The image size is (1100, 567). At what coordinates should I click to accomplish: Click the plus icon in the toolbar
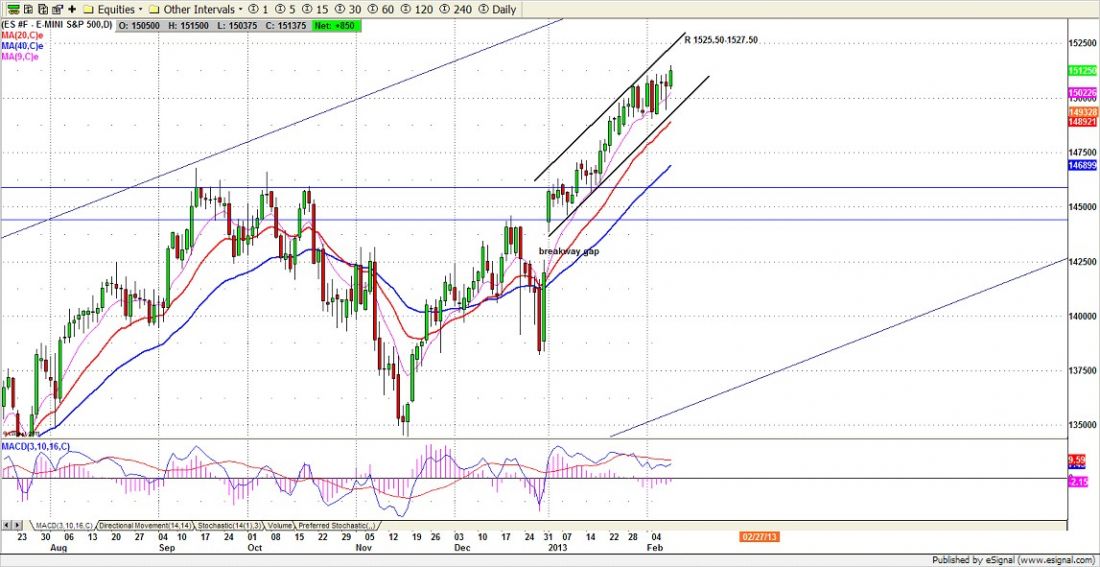point(71,8)
